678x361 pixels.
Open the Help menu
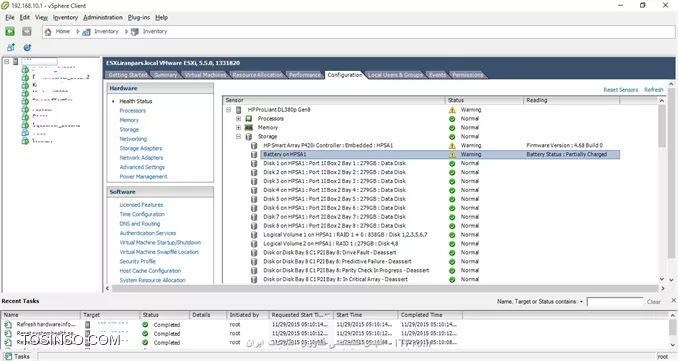[x=161, y=17]
